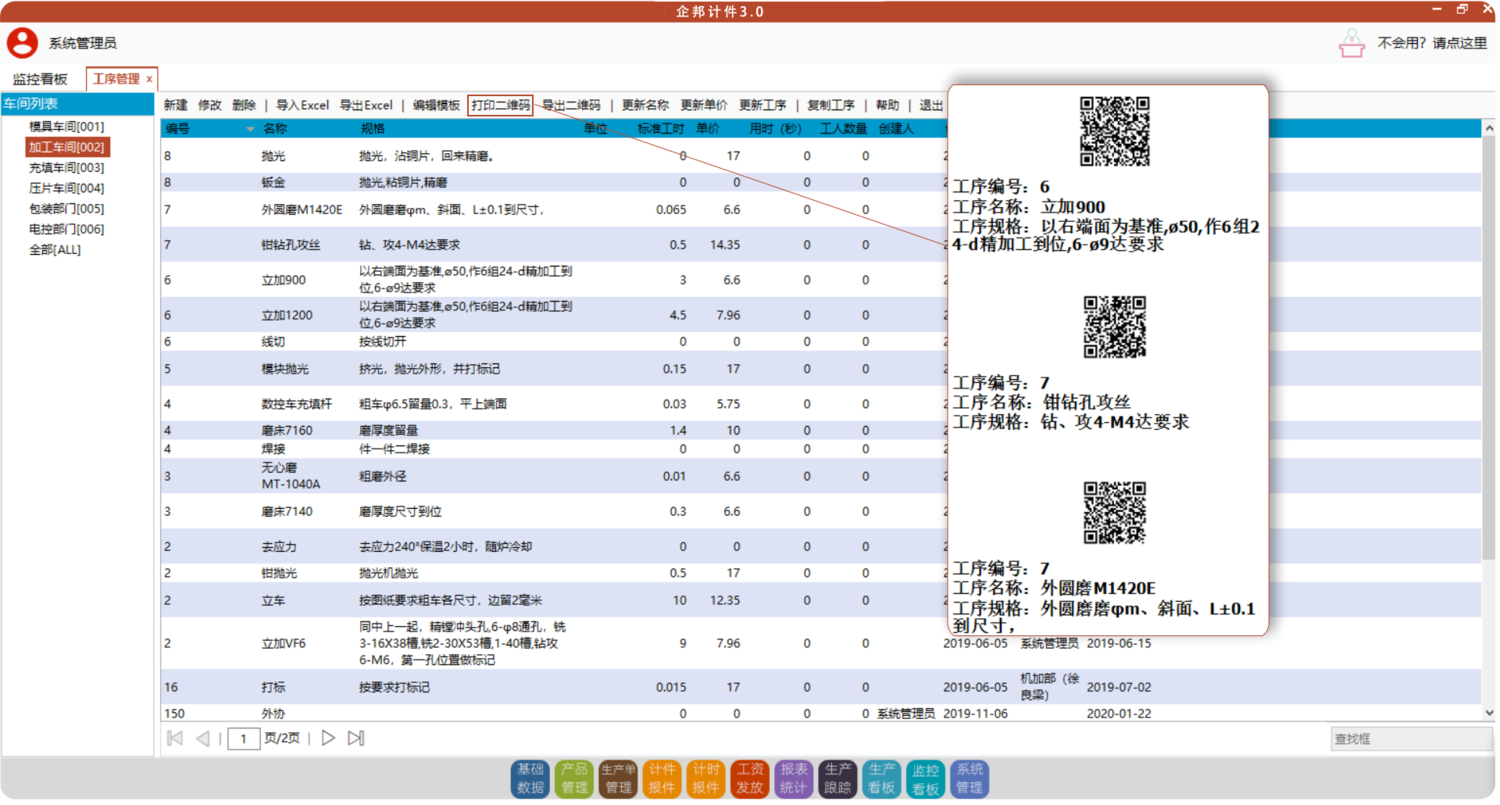Image resolution: width=1500 pixels, height=805 pixels.
Task: Open the 生产跟踪 dark icon
Action: [838, 778]
